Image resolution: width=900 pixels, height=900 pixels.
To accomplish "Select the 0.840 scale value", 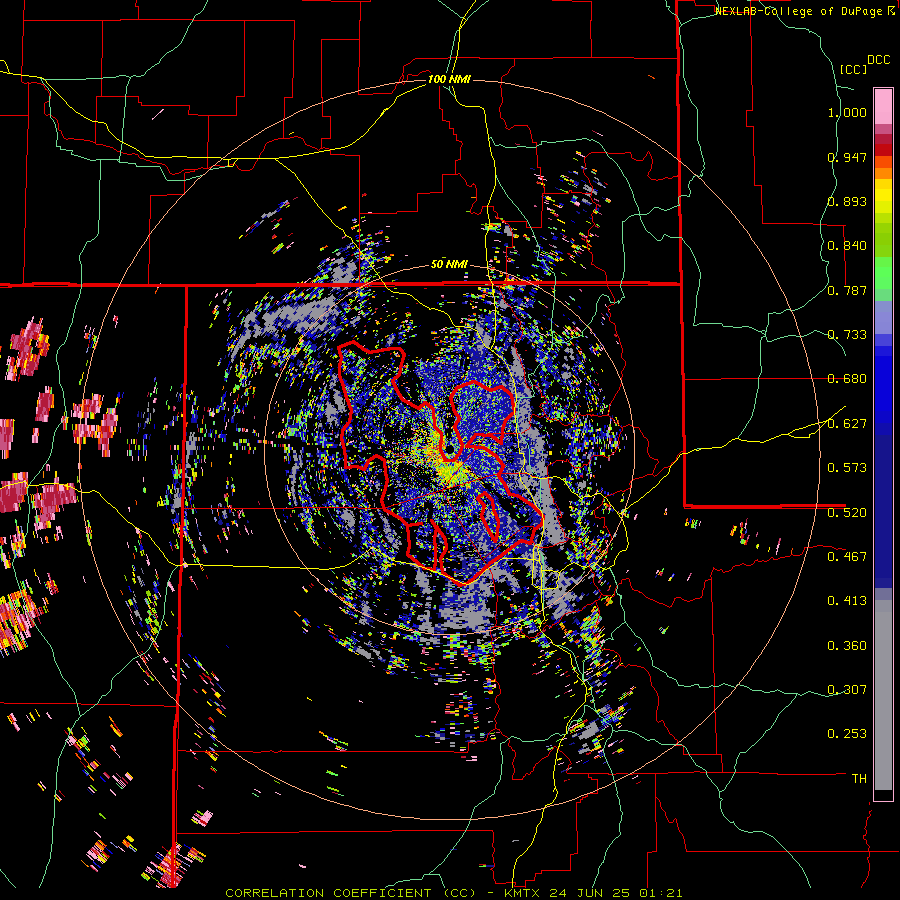I will (x=847, y=246).
